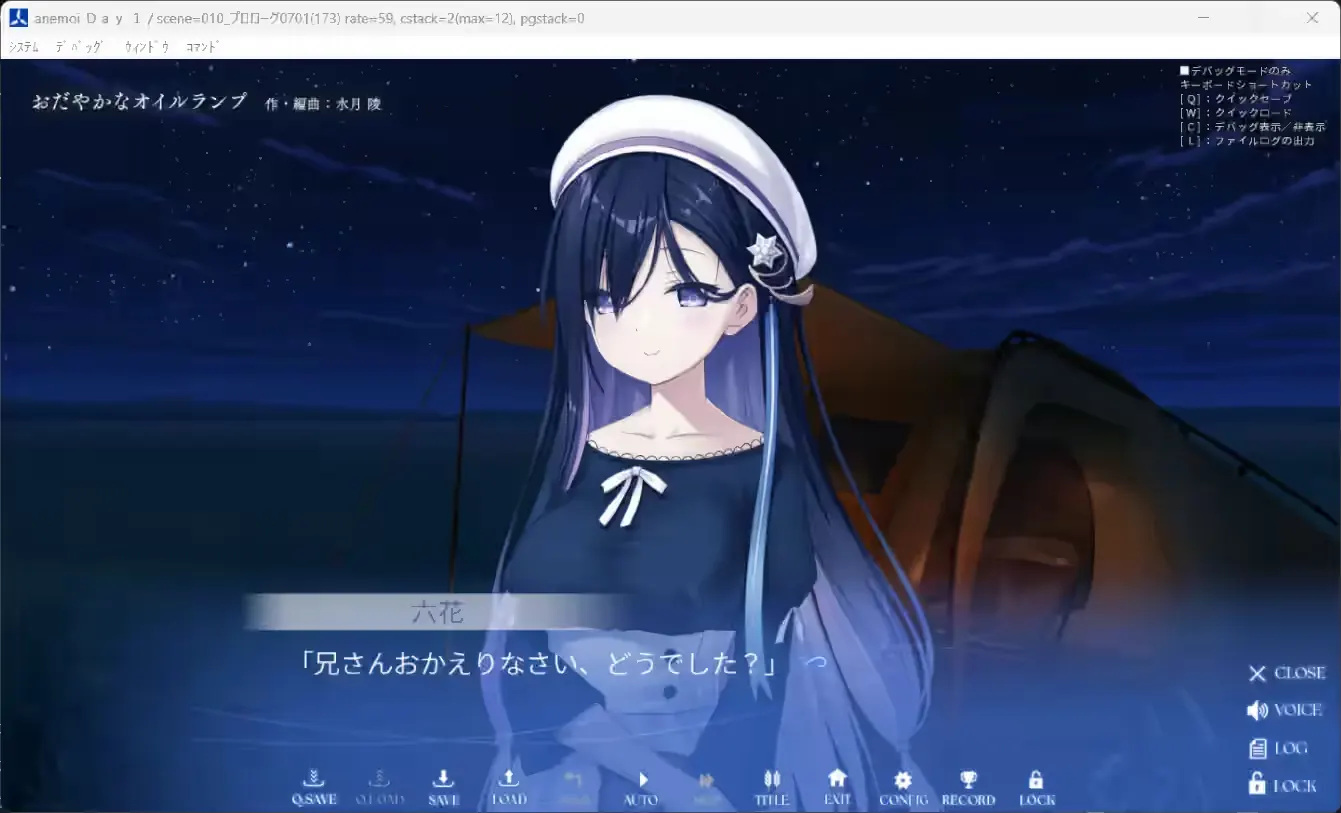
Task: Click the Q.SAVE quick save icon
Action: point(314,787)
